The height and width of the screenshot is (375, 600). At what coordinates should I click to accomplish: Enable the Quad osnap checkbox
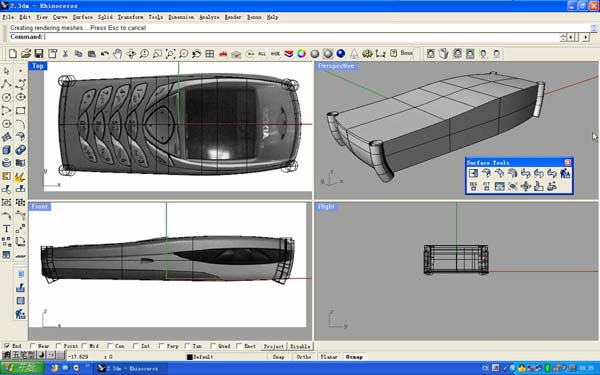pos(213,346)
